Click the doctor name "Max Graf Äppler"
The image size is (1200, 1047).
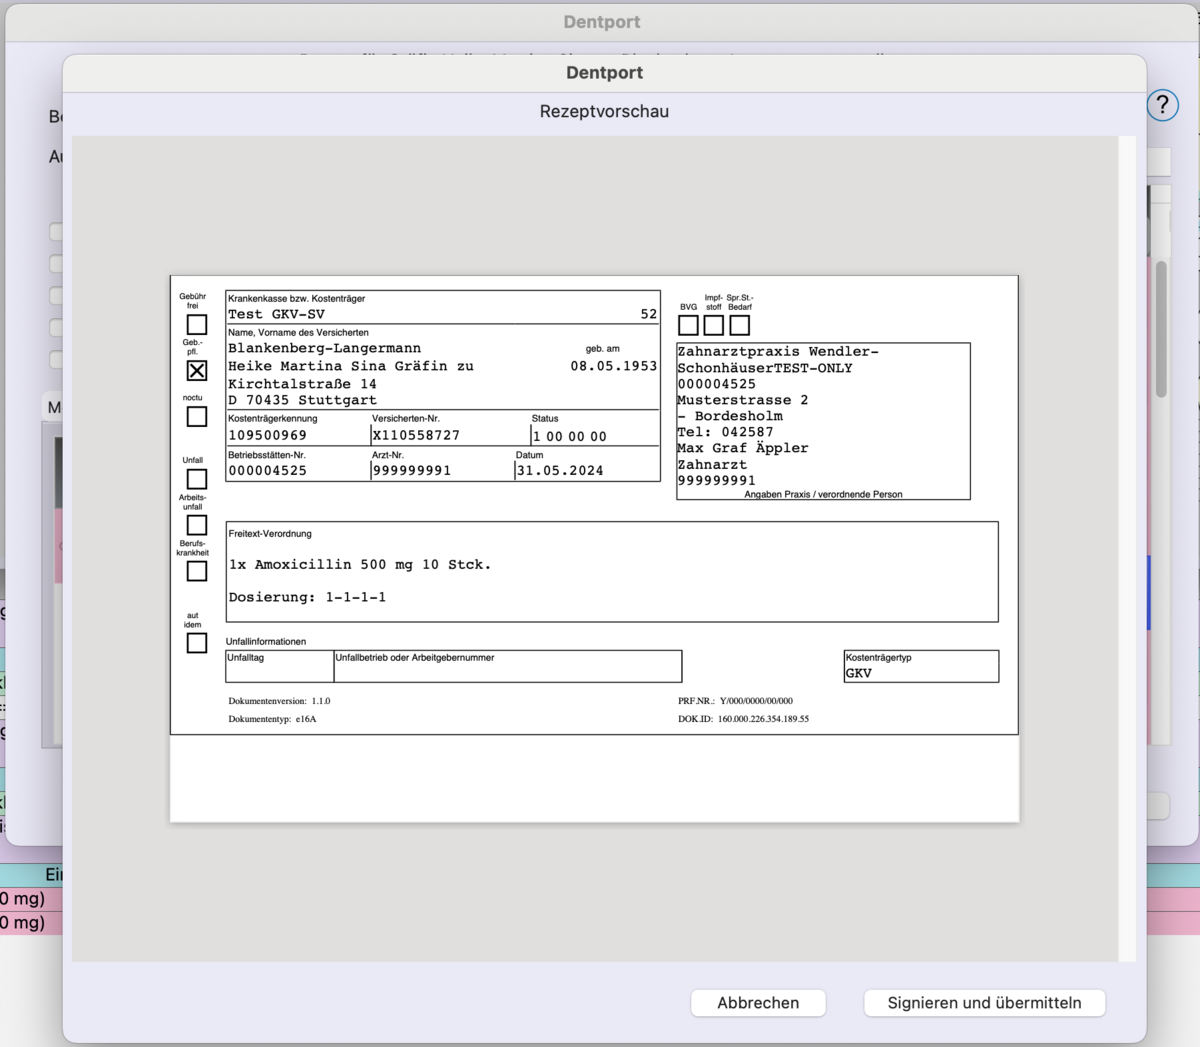(742, 448)
